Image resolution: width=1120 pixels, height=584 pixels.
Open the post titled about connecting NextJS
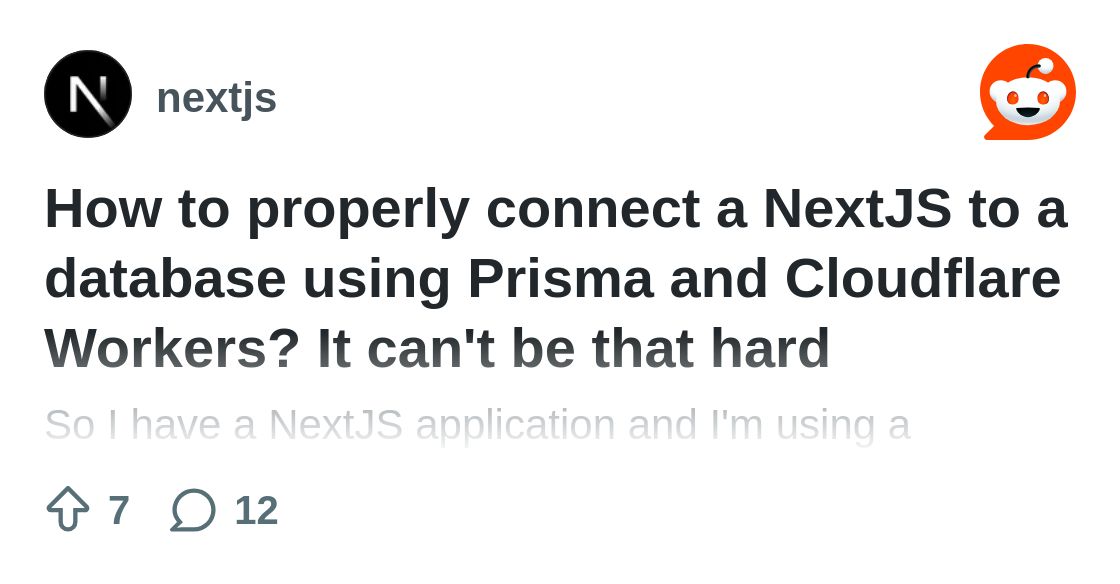pyautogui.click(x=555, y=278)
